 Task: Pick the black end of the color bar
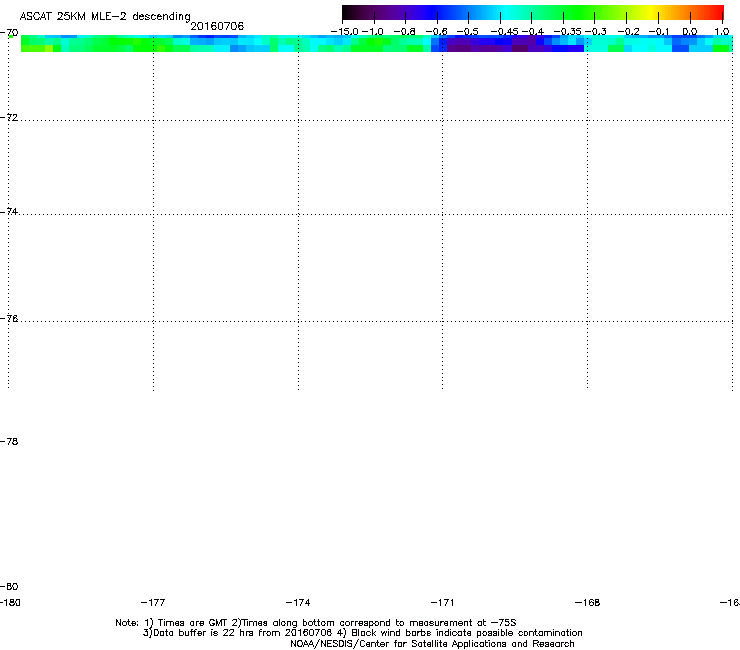tap(346, 12)
